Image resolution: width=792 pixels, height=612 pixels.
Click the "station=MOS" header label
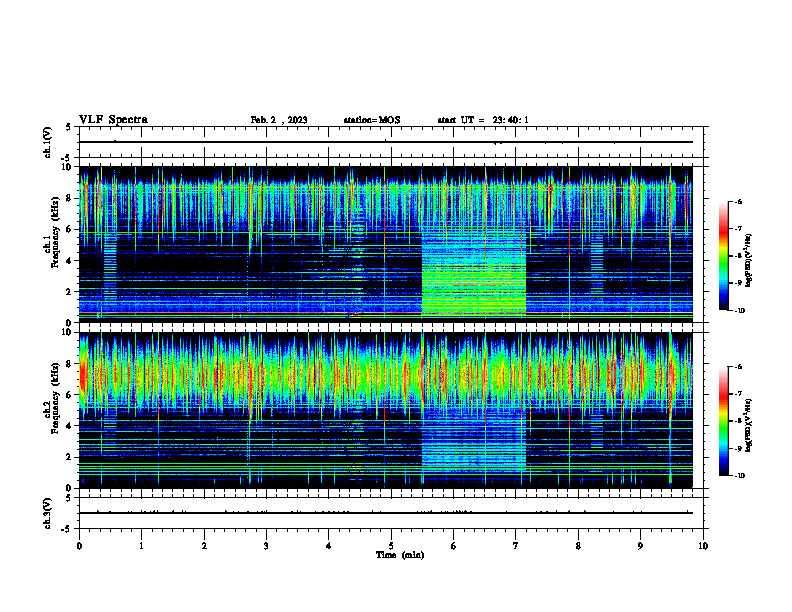pyautogui.click(x=372, y=120)
